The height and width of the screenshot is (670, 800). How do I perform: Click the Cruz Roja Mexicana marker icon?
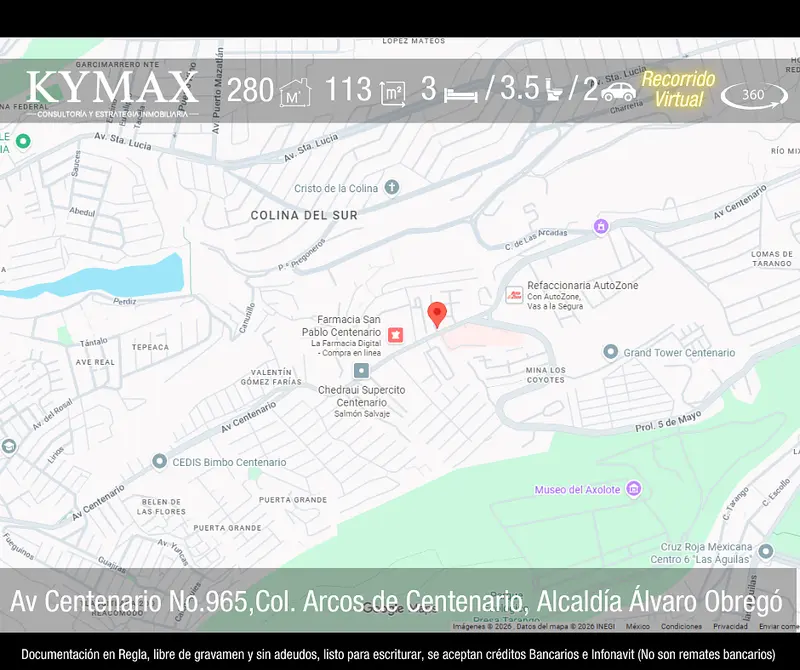pos(765,551)
